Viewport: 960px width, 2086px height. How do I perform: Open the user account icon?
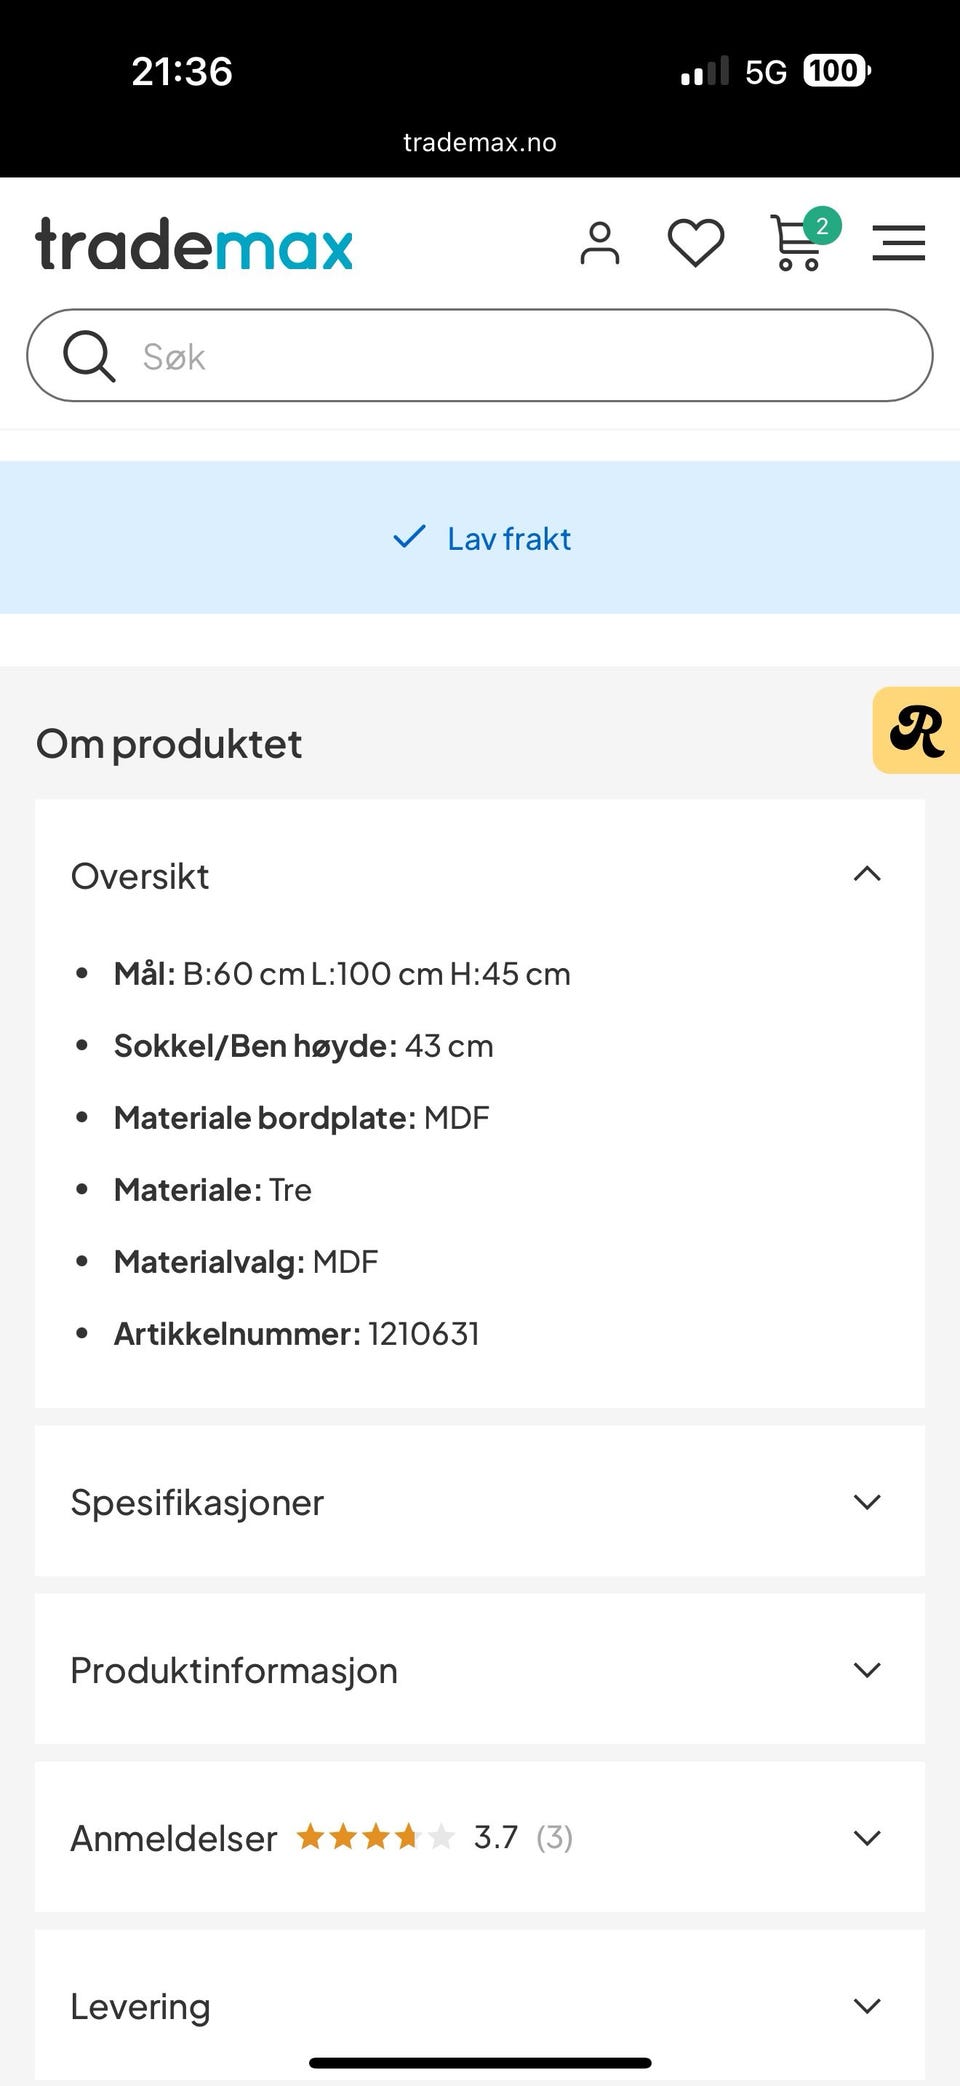coord(599,243)
